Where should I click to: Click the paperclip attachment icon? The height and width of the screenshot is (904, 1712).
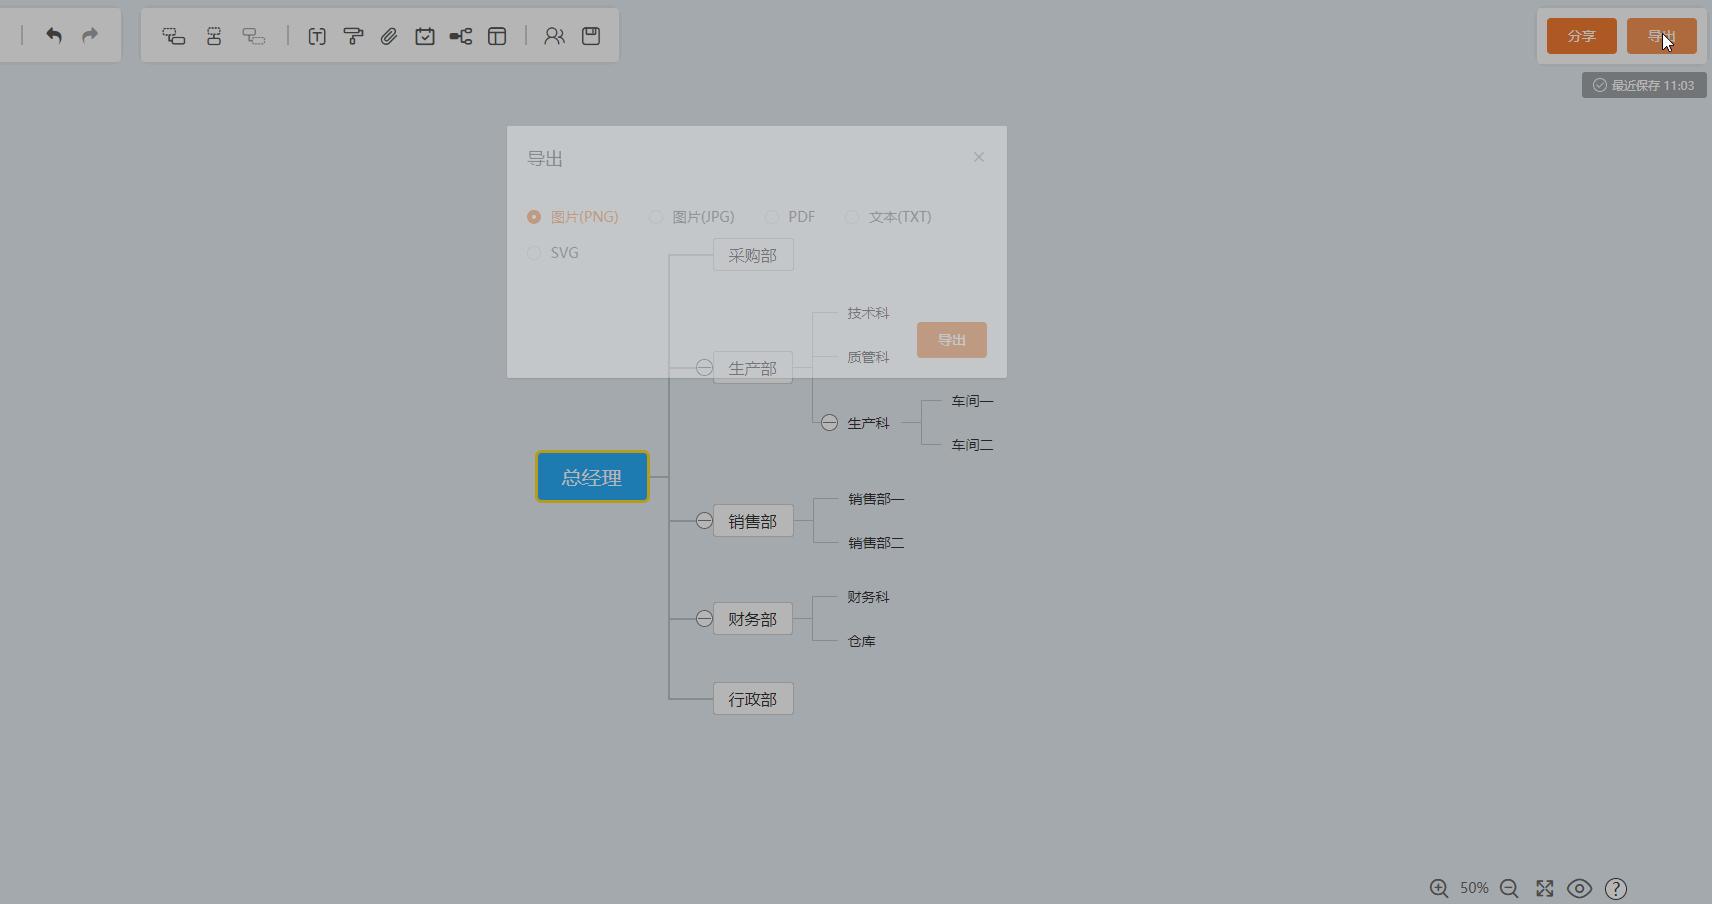[x=389, y=36]
